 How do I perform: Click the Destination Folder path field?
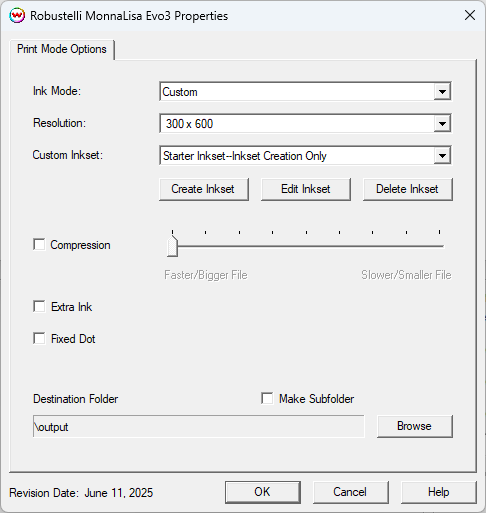tap(199, 426)
